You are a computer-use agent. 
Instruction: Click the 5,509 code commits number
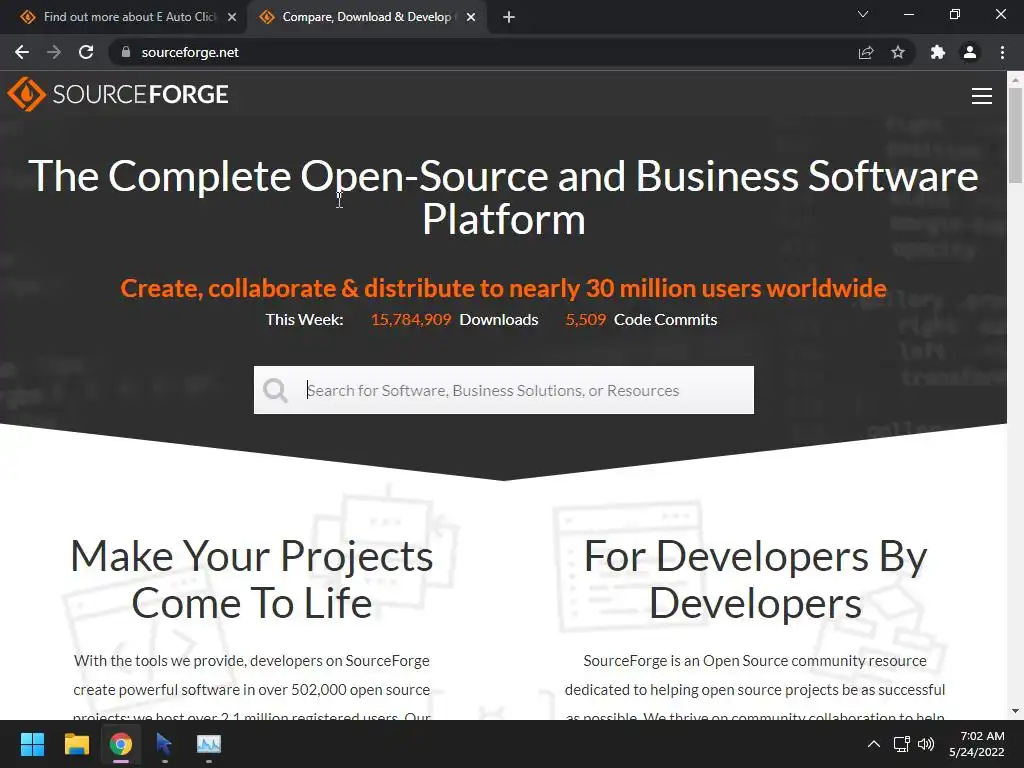585,319
